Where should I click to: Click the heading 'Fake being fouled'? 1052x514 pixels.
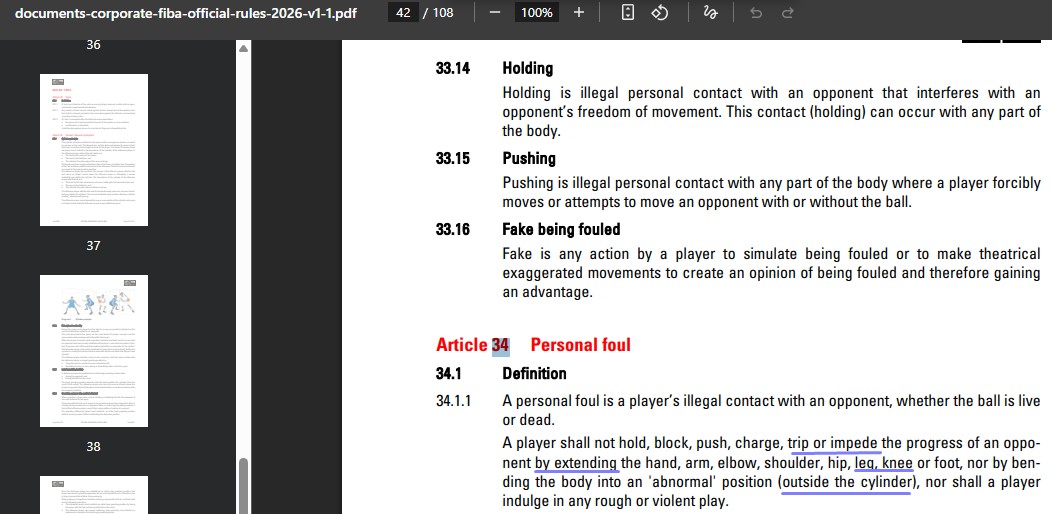pos(561,229)
